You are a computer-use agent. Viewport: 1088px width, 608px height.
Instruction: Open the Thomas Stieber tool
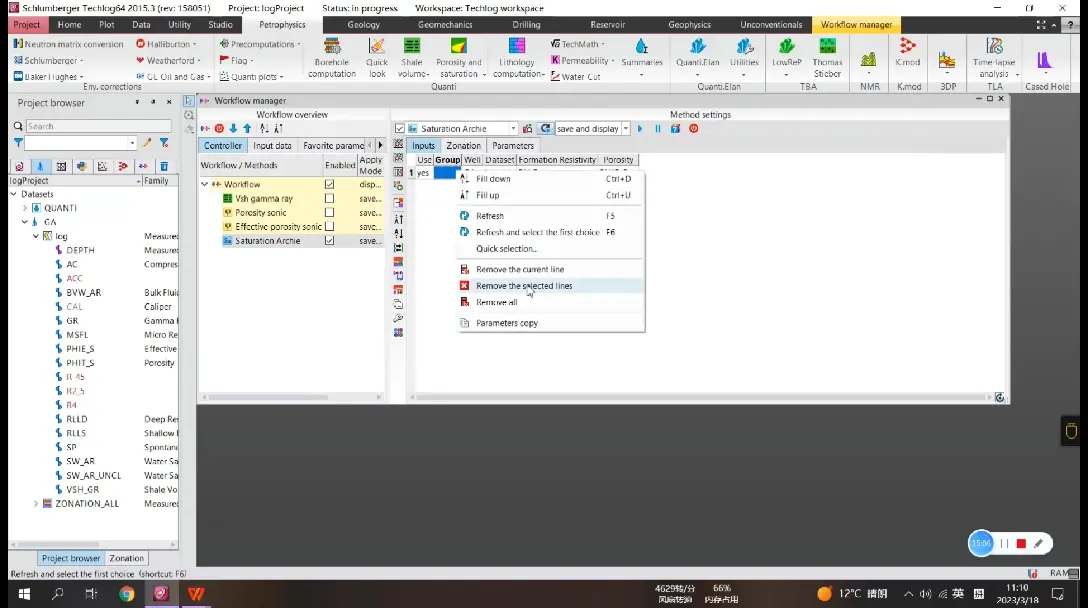tap(827, 58)
